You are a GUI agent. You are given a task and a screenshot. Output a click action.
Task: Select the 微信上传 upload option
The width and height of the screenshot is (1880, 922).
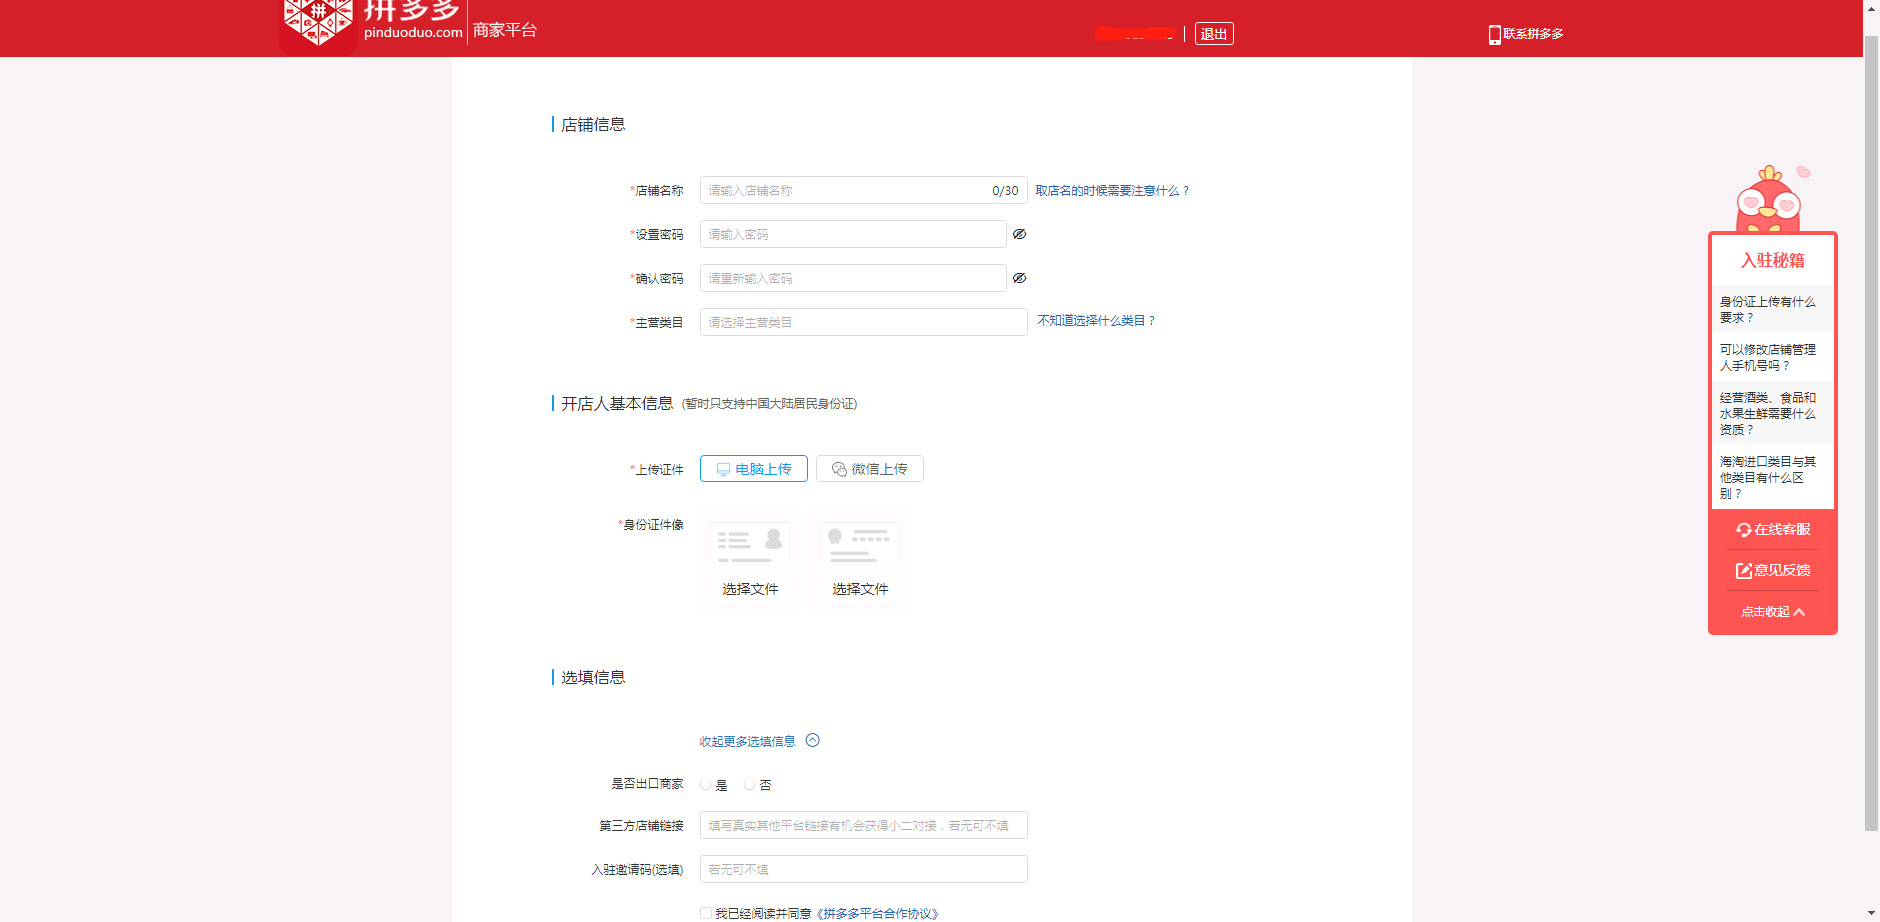point(870,469)
